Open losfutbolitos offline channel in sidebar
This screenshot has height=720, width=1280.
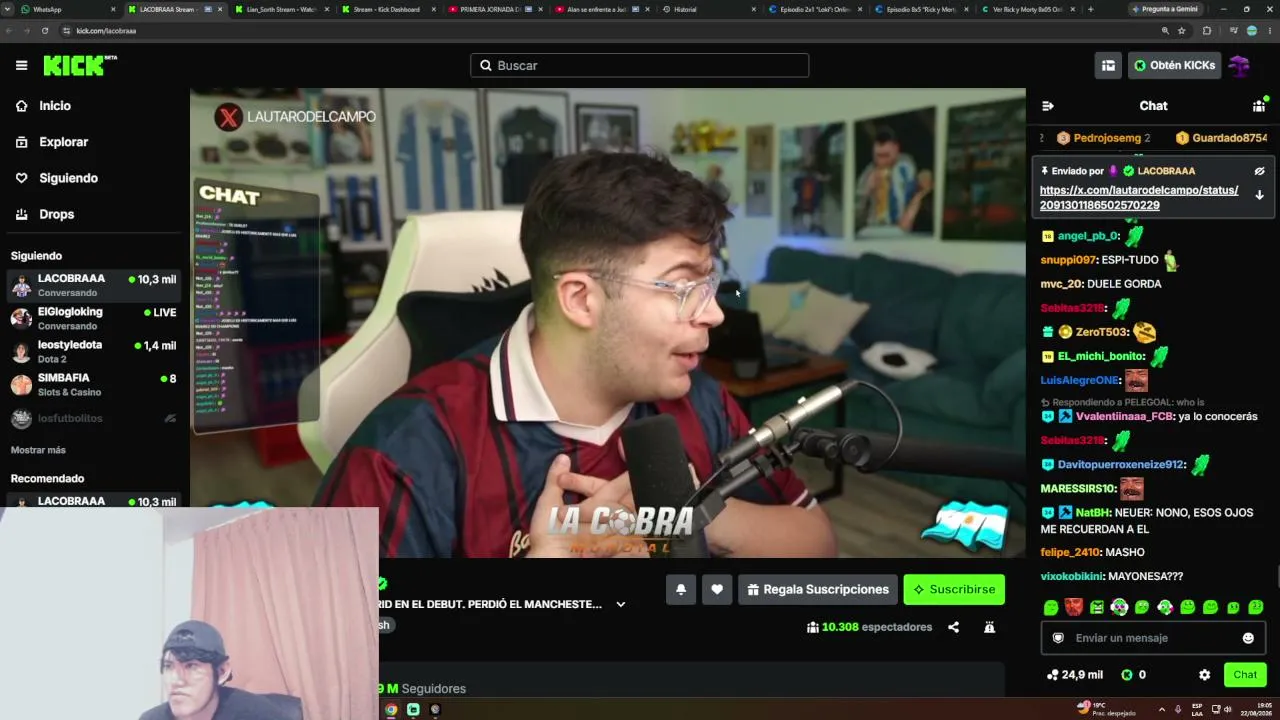(x=95, y=419)
